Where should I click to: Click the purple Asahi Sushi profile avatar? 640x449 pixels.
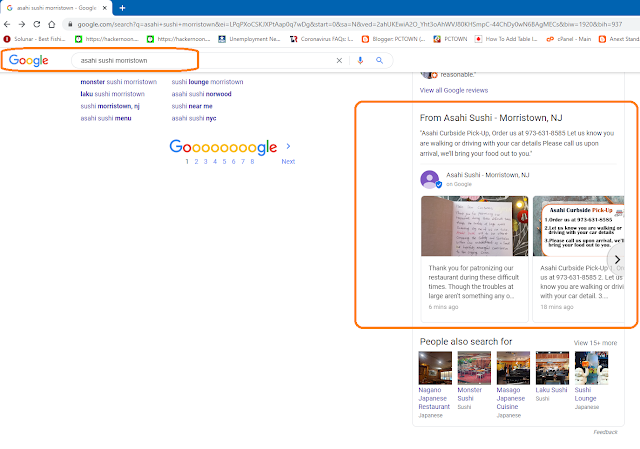[430, 179]
